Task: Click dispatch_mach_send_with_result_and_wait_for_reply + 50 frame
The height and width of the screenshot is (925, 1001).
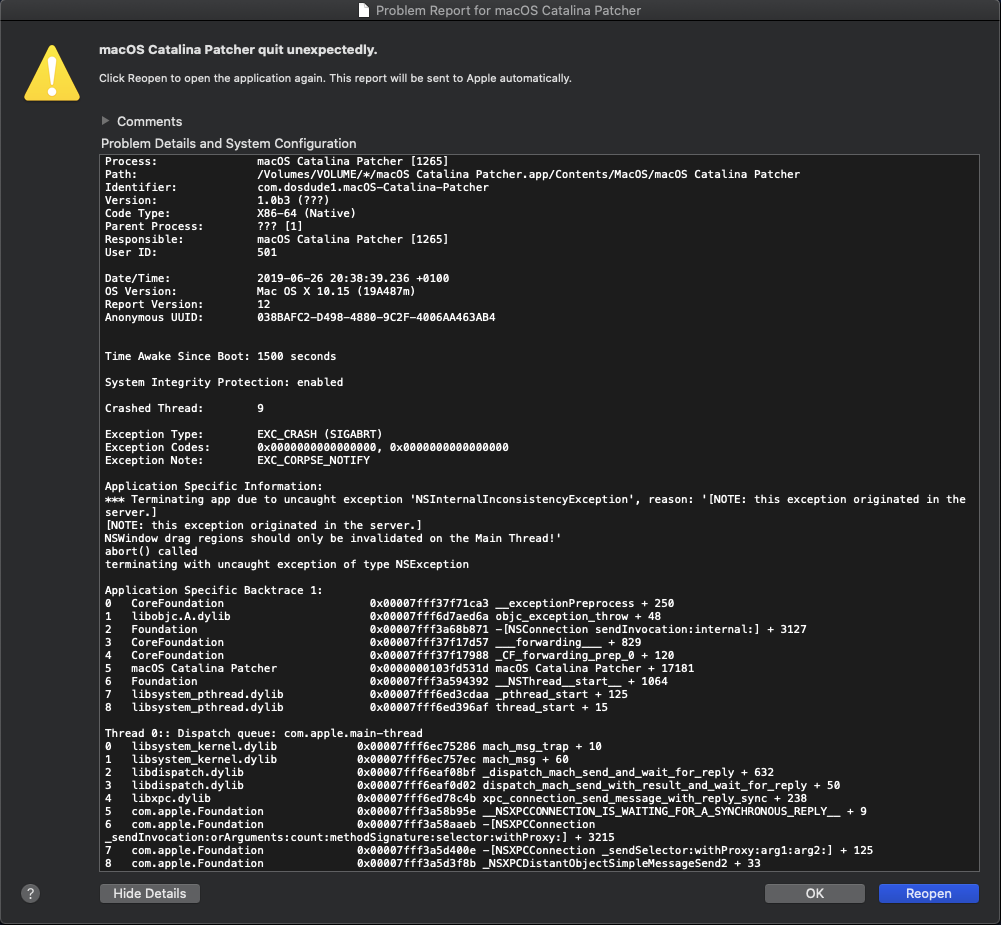Action: (472, 785)
